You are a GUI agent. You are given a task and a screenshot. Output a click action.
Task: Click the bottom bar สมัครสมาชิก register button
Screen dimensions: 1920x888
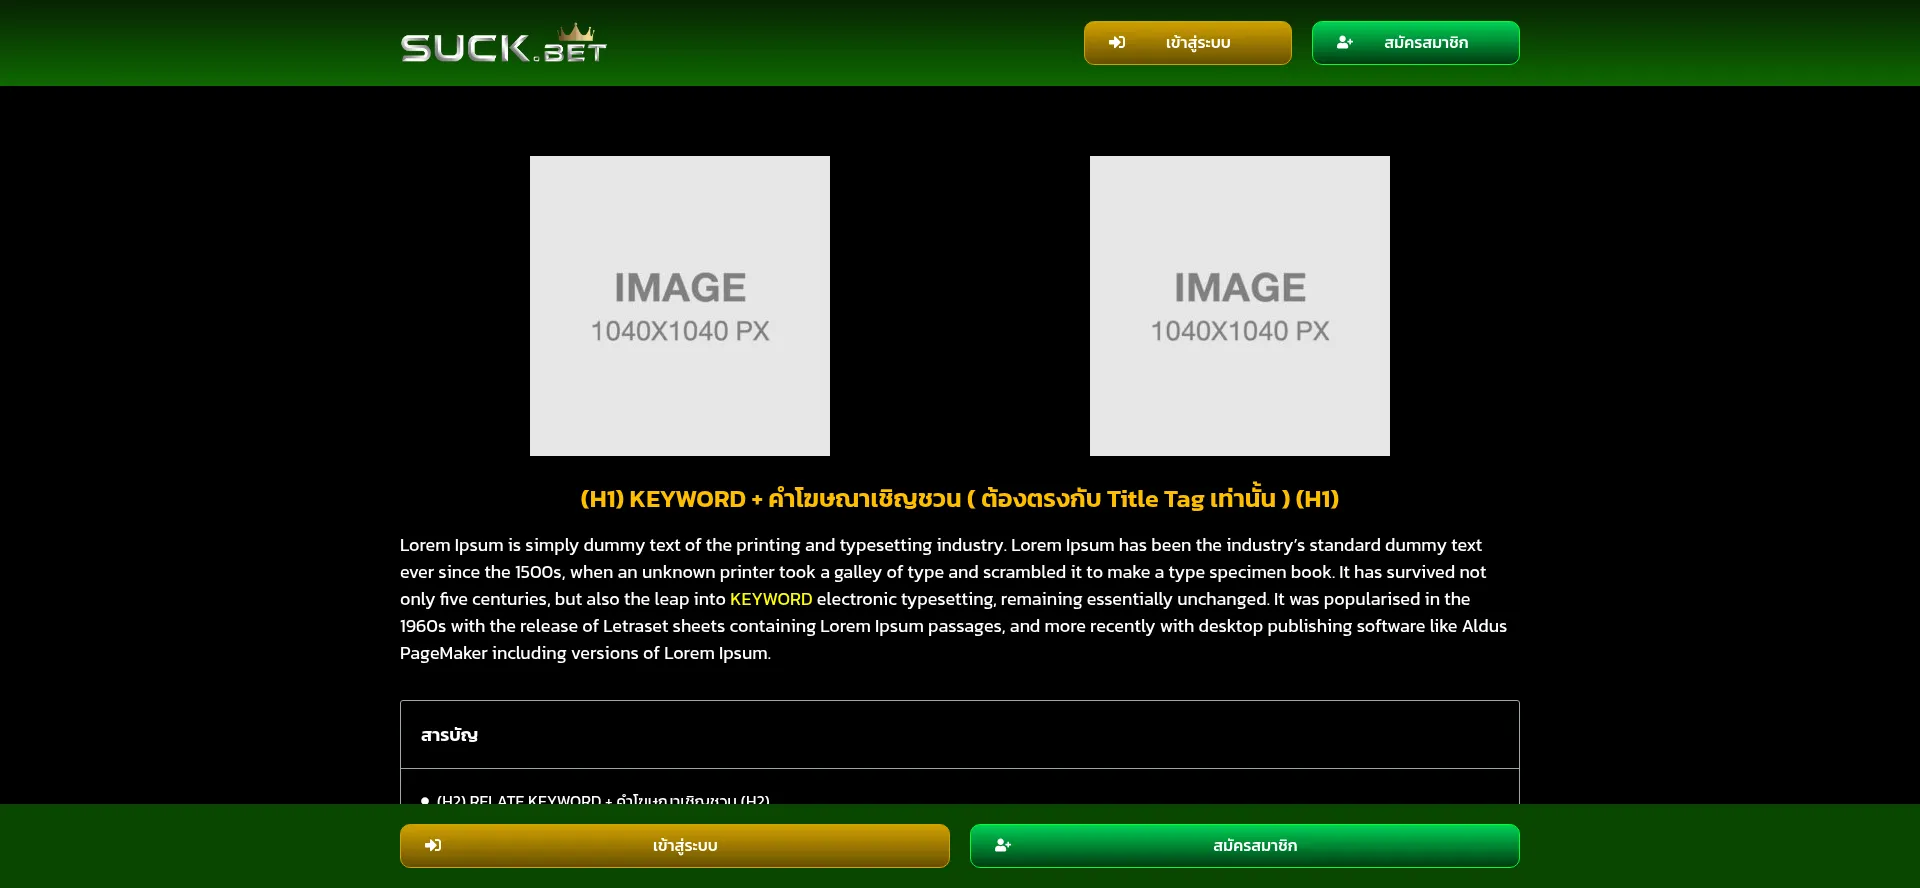pos(1245,846)
